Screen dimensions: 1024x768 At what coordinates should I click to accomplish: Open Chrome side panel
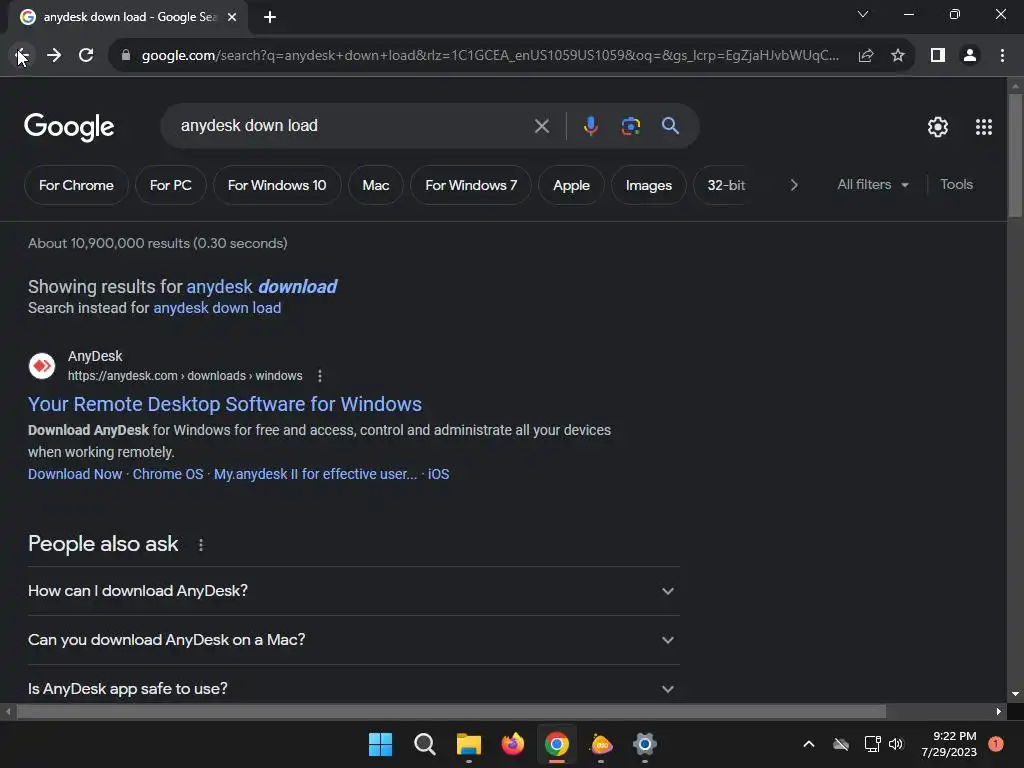click(938, 56)
